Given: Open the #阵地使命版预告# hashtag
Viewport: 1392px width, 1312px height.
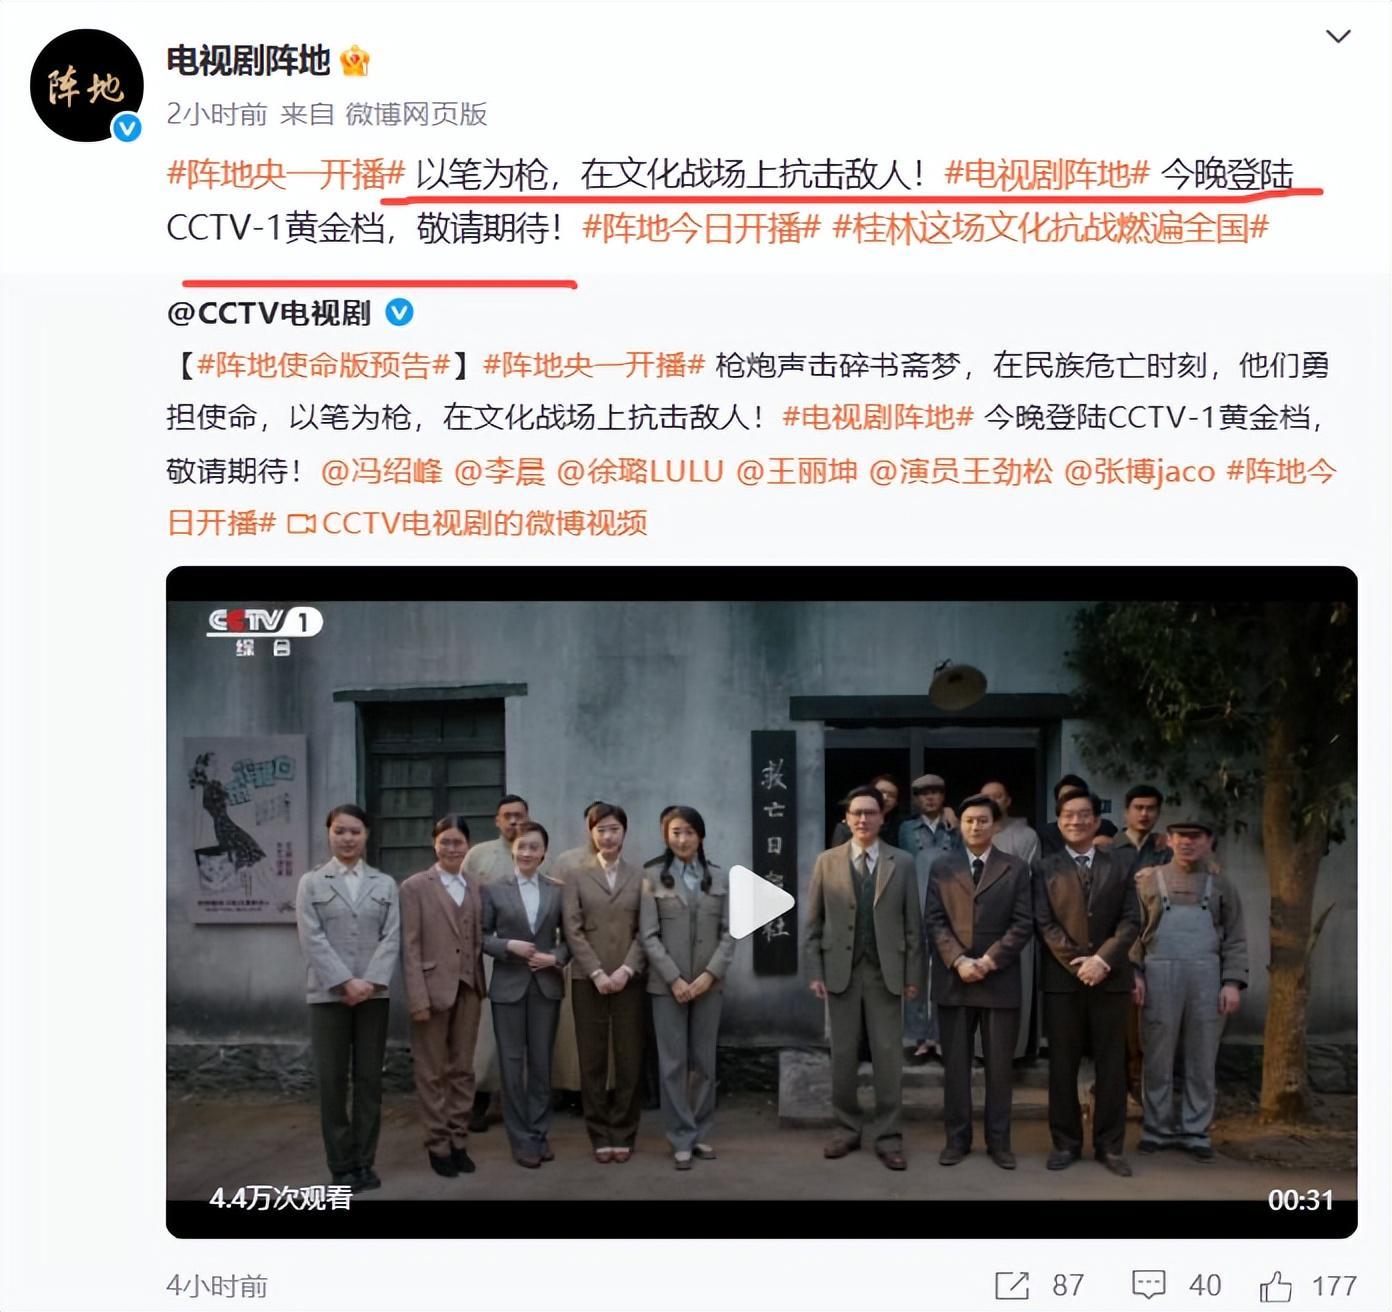Looking at the screenshot, I should (323, 365).
